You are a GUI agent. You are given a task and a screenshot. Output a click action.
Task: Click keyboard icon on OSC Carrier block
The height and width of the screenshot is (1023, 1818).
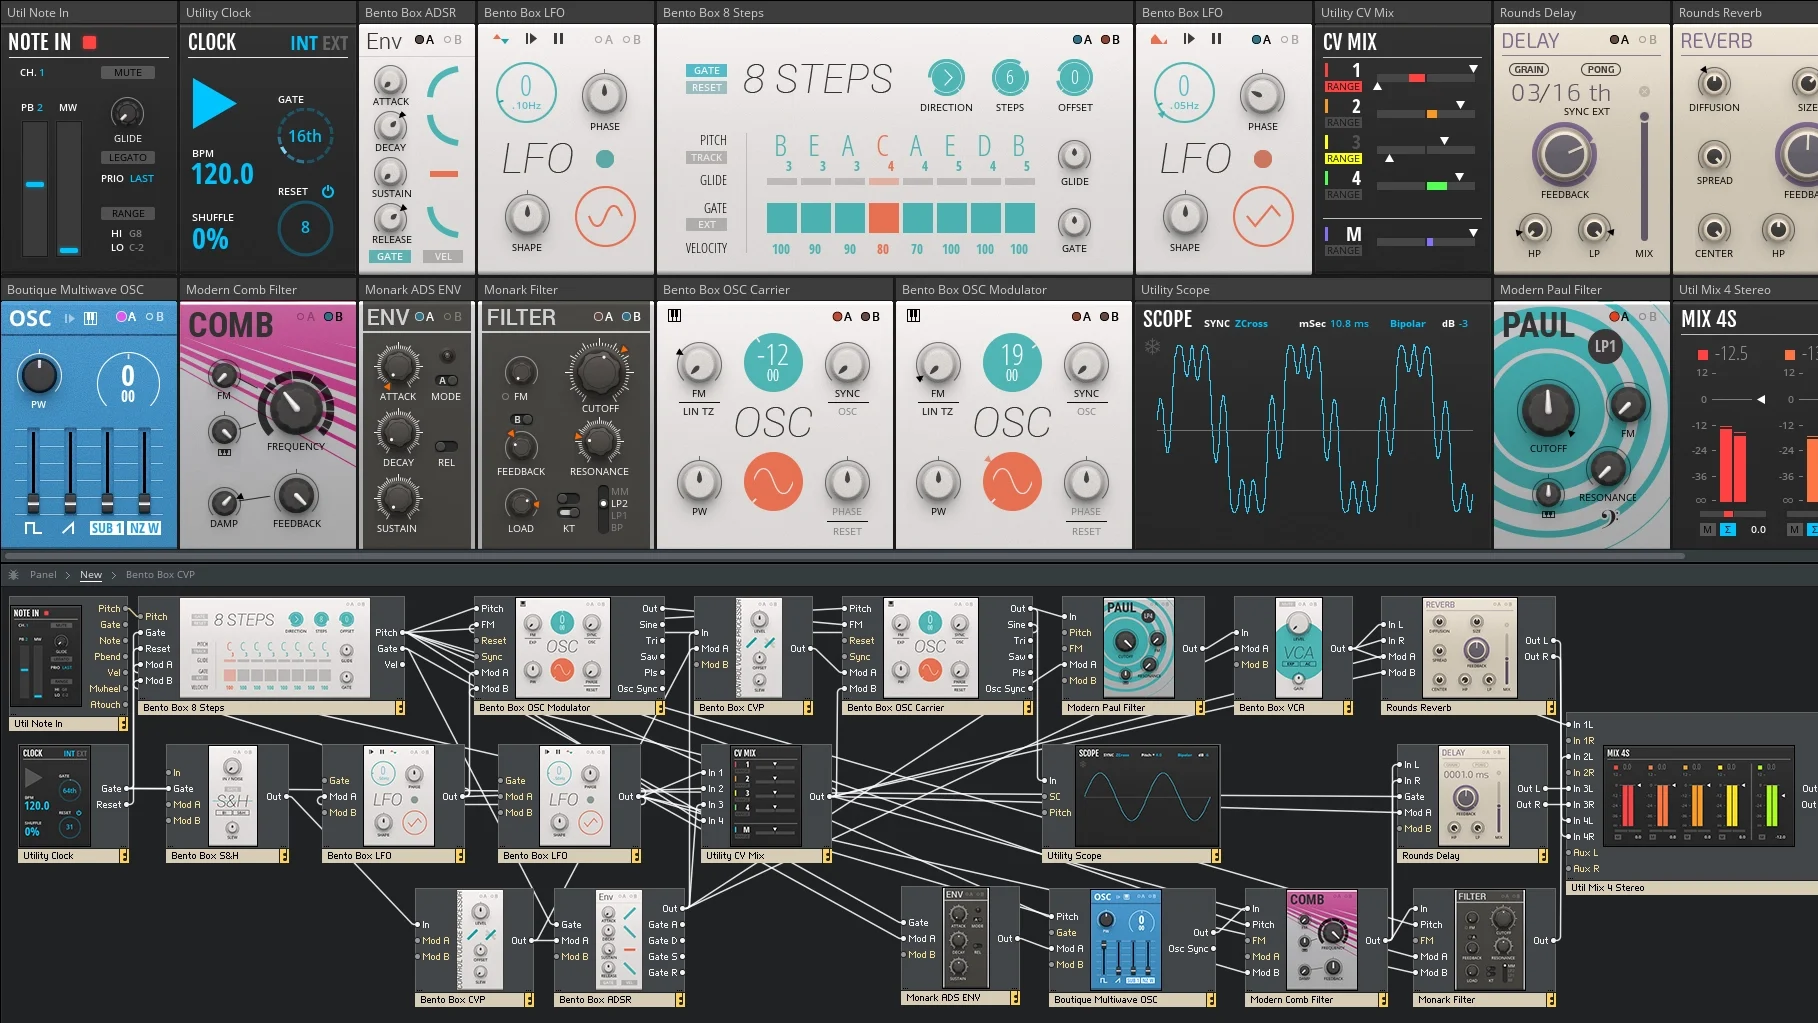pos(674,316)
